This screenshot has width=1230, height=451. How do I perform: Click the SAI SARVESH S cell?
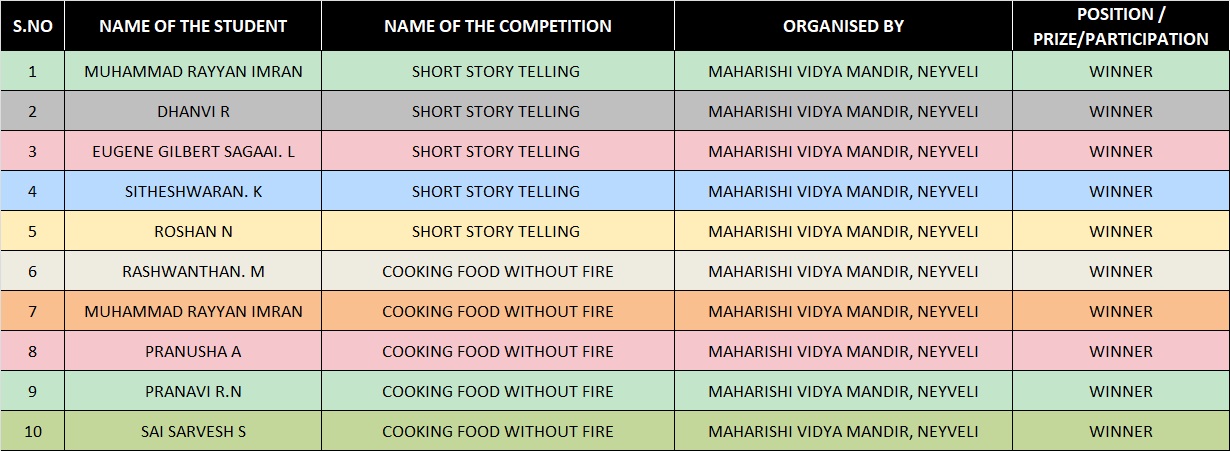coord(193,432)
